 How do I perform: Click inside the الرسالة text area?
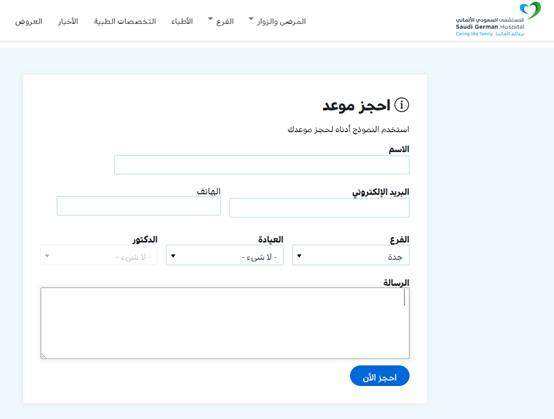(225, 323)
